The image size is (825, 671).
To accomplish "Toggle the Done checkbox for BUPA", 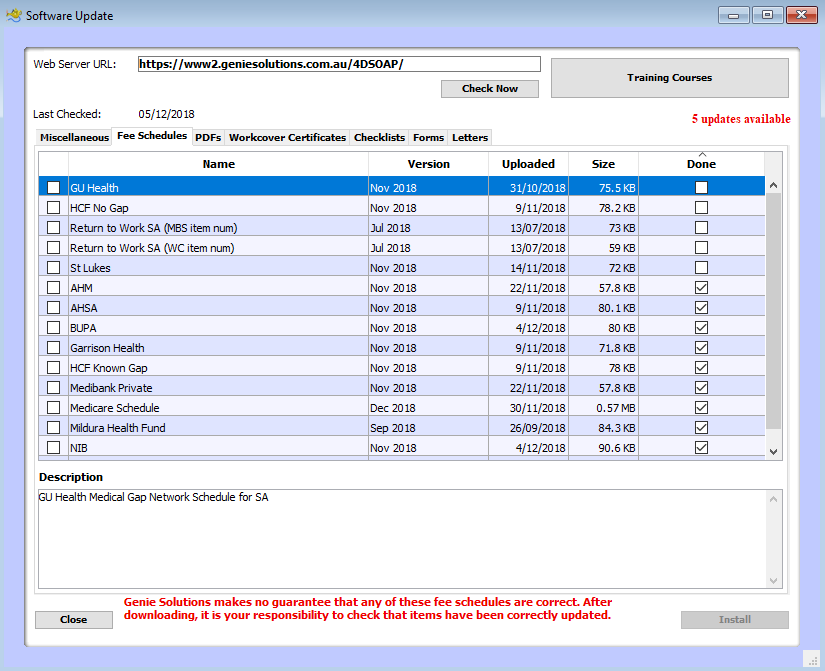I will coord(701,328).
